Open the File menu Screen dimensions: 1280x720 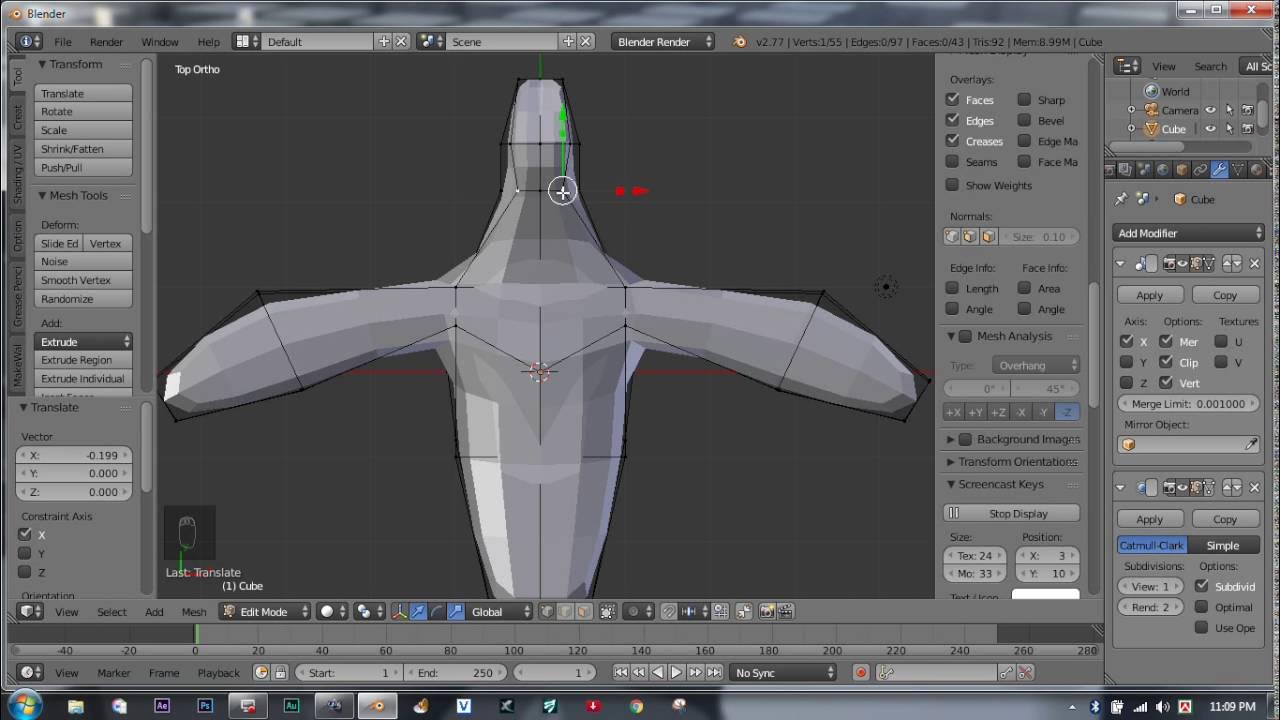tap(63, 42)
